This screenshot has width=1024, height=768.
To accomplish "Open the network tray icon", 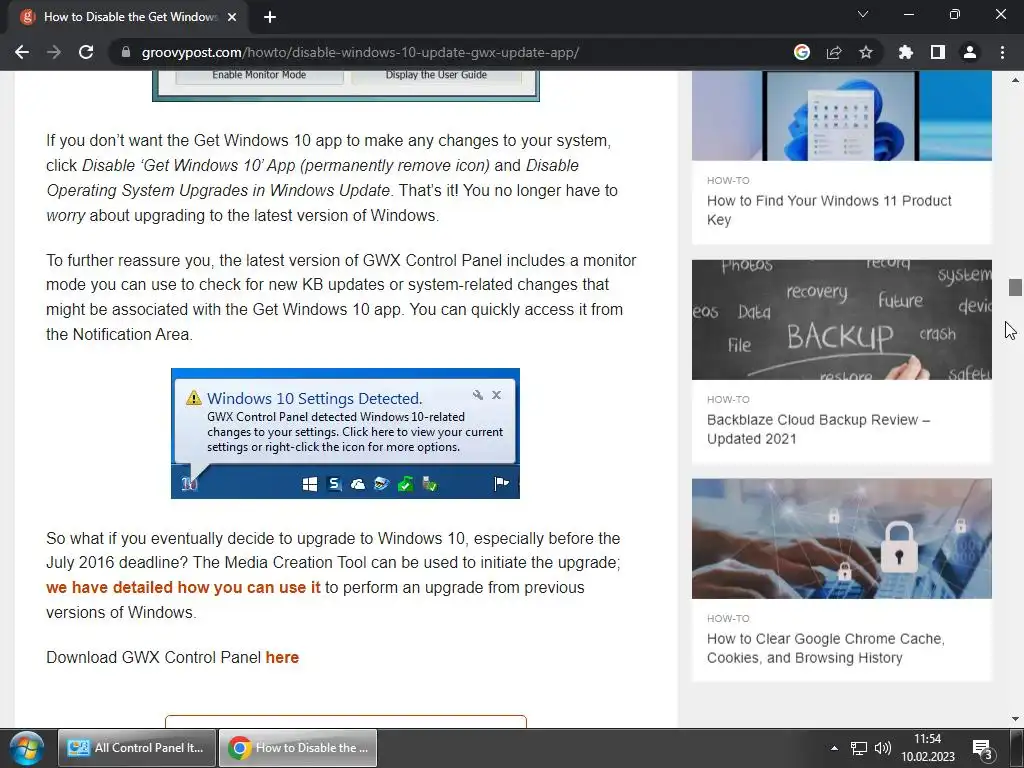I will [x=859, y=748].
